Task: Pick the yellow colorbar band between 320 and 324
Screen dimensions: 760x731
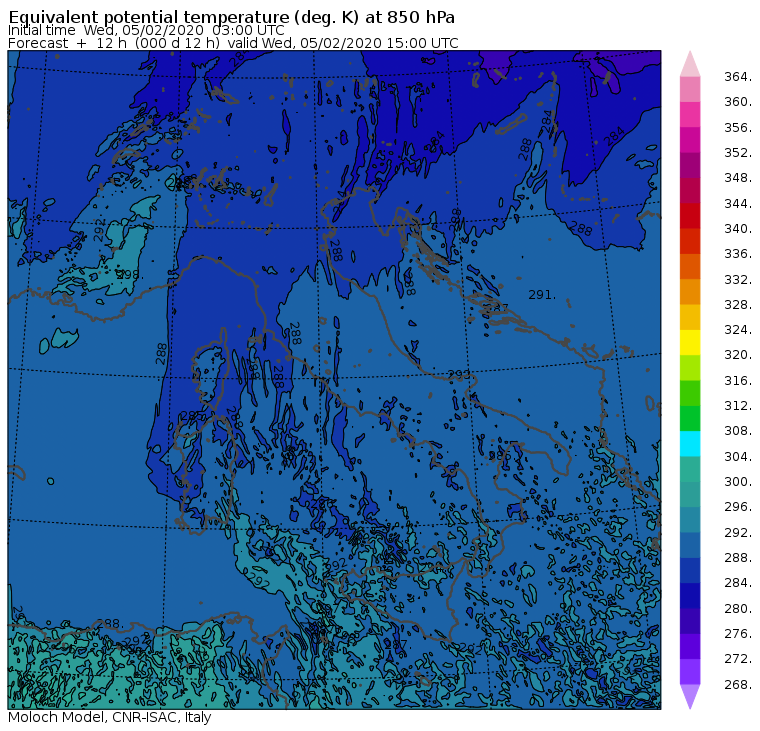Action: tap(690, 343)
